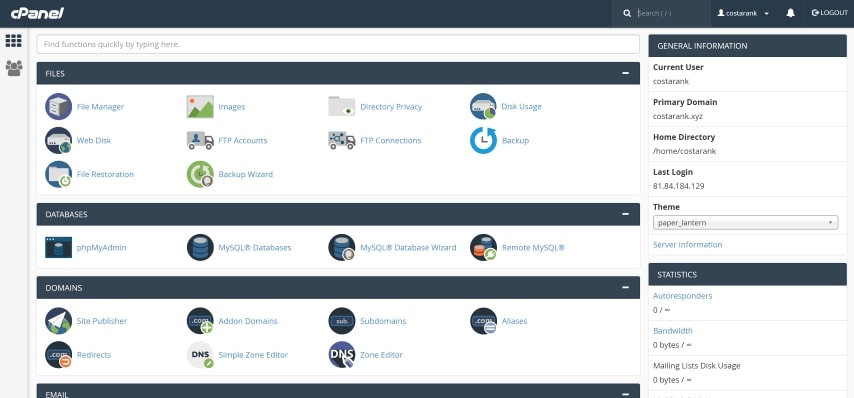Click the Disk Usage icon

click(483, 107)
